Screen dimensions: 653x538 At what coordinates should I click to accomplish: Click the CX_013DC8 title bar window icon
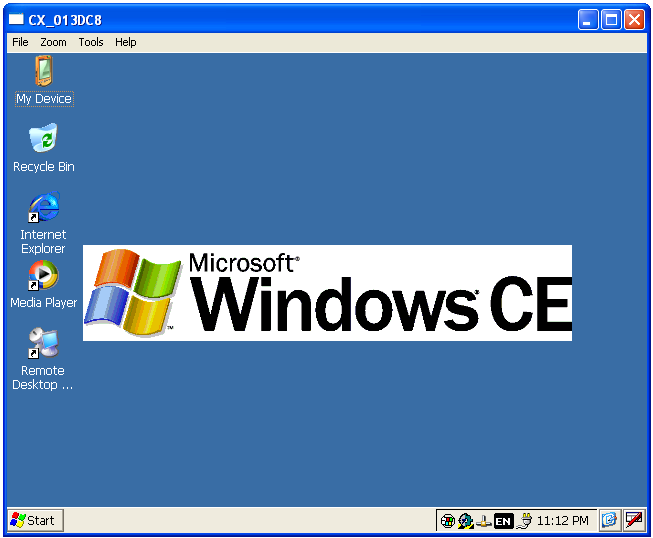pyautogui.click(x=16, y=19)
